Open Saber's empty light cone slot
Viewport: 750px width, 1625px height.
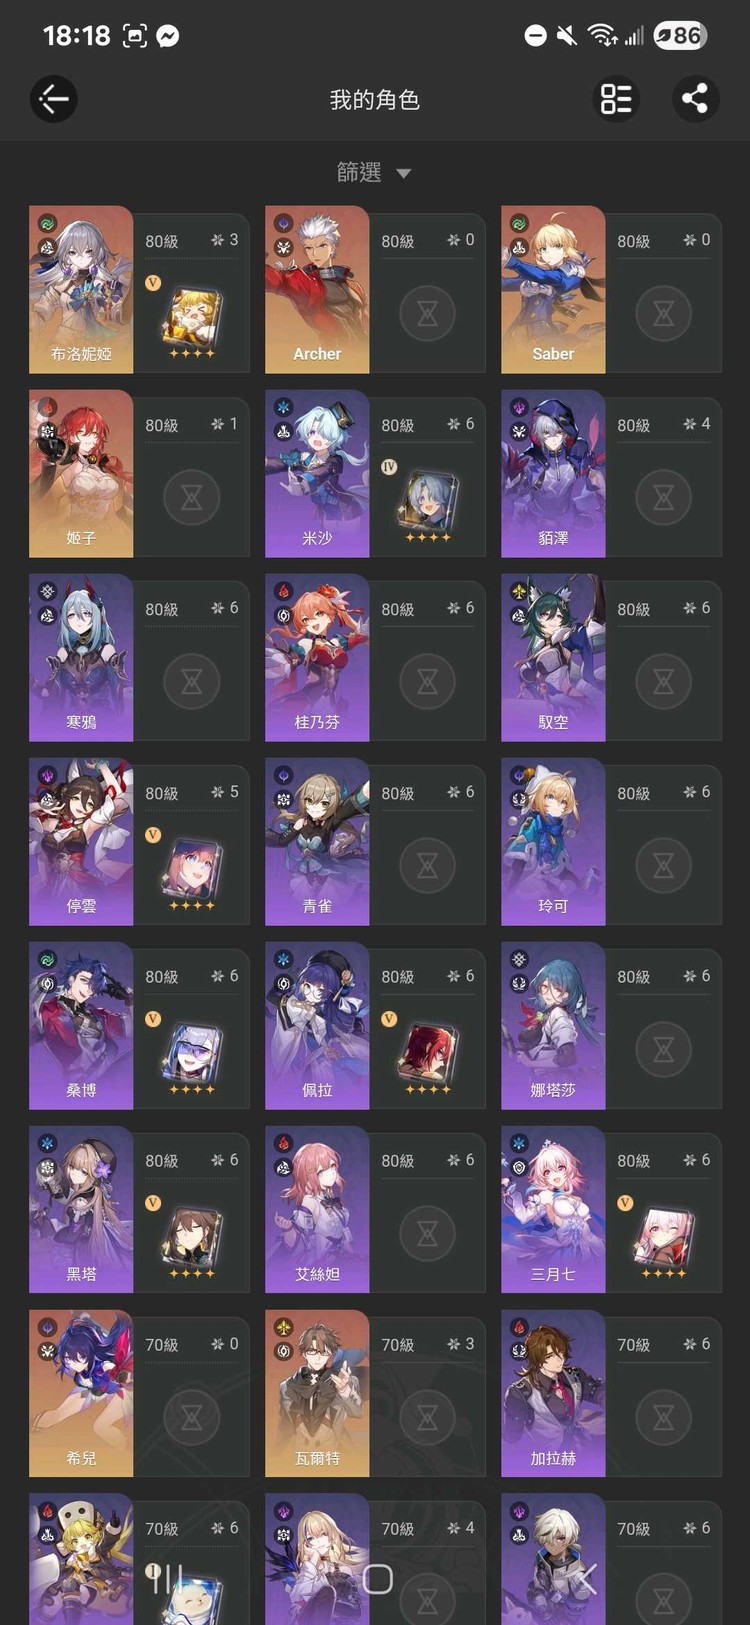(x=663, y=314)
